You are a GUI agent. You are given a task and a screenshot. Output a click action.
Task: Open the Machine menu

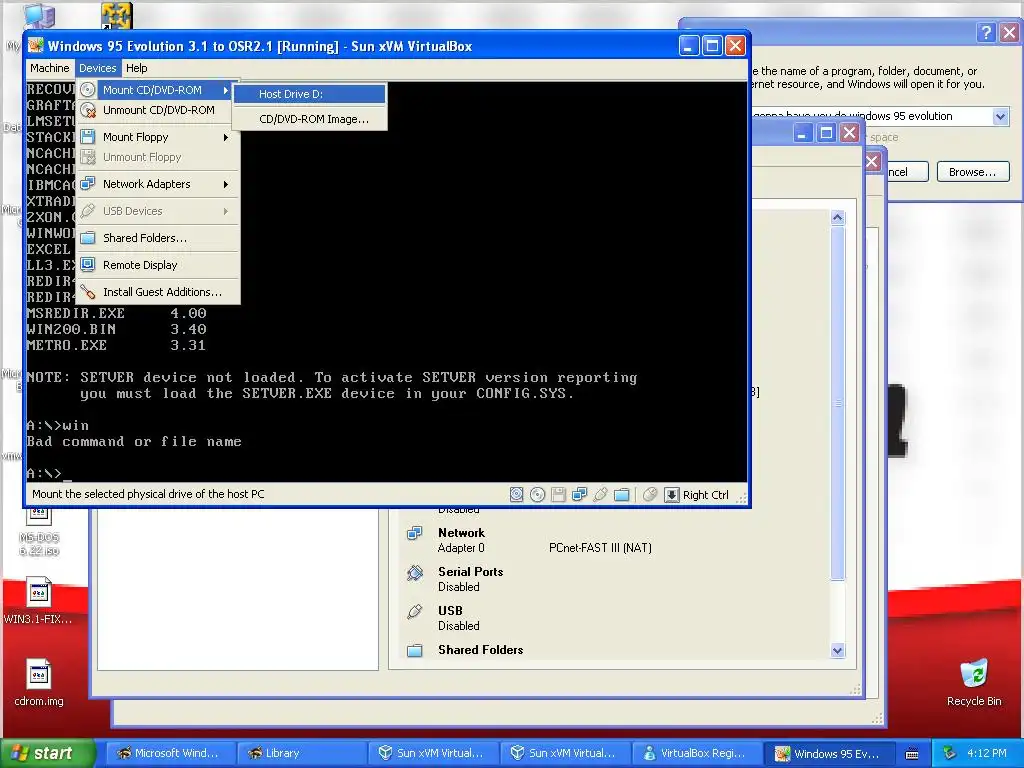point(50,68)
